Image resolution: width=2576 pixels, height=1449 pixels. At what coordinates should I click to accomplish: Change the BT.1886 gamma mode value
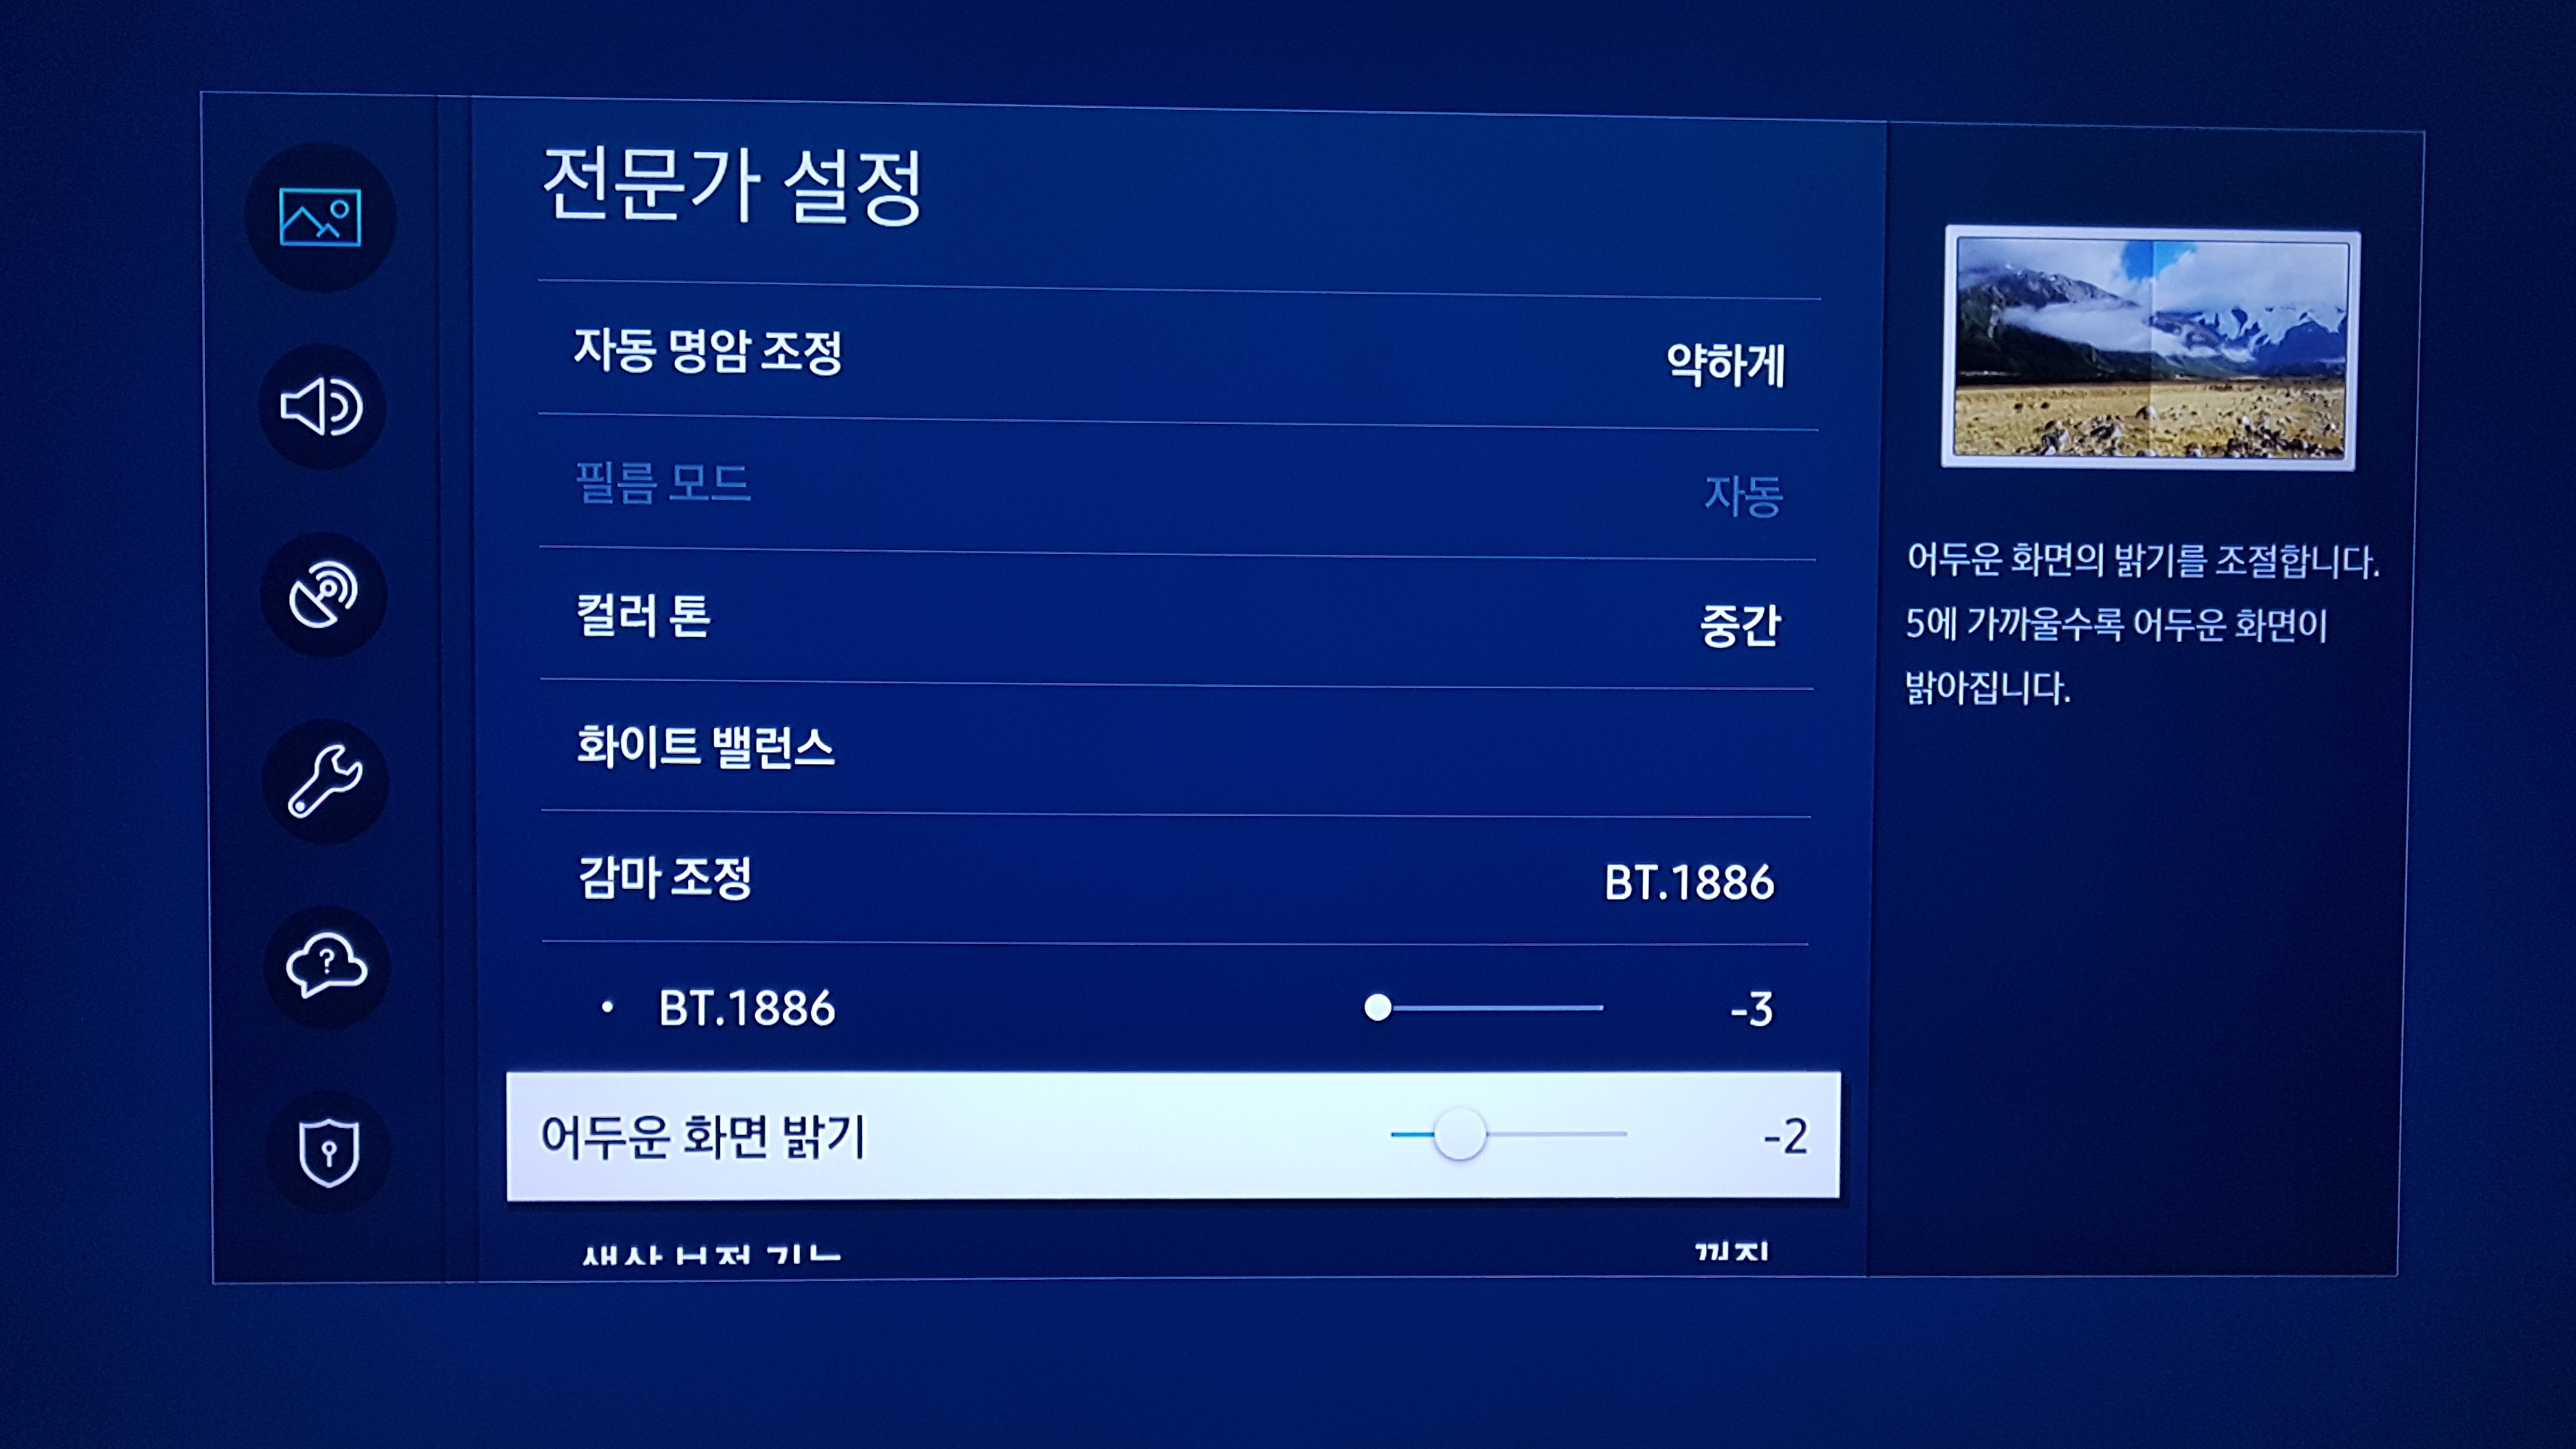1689,883
